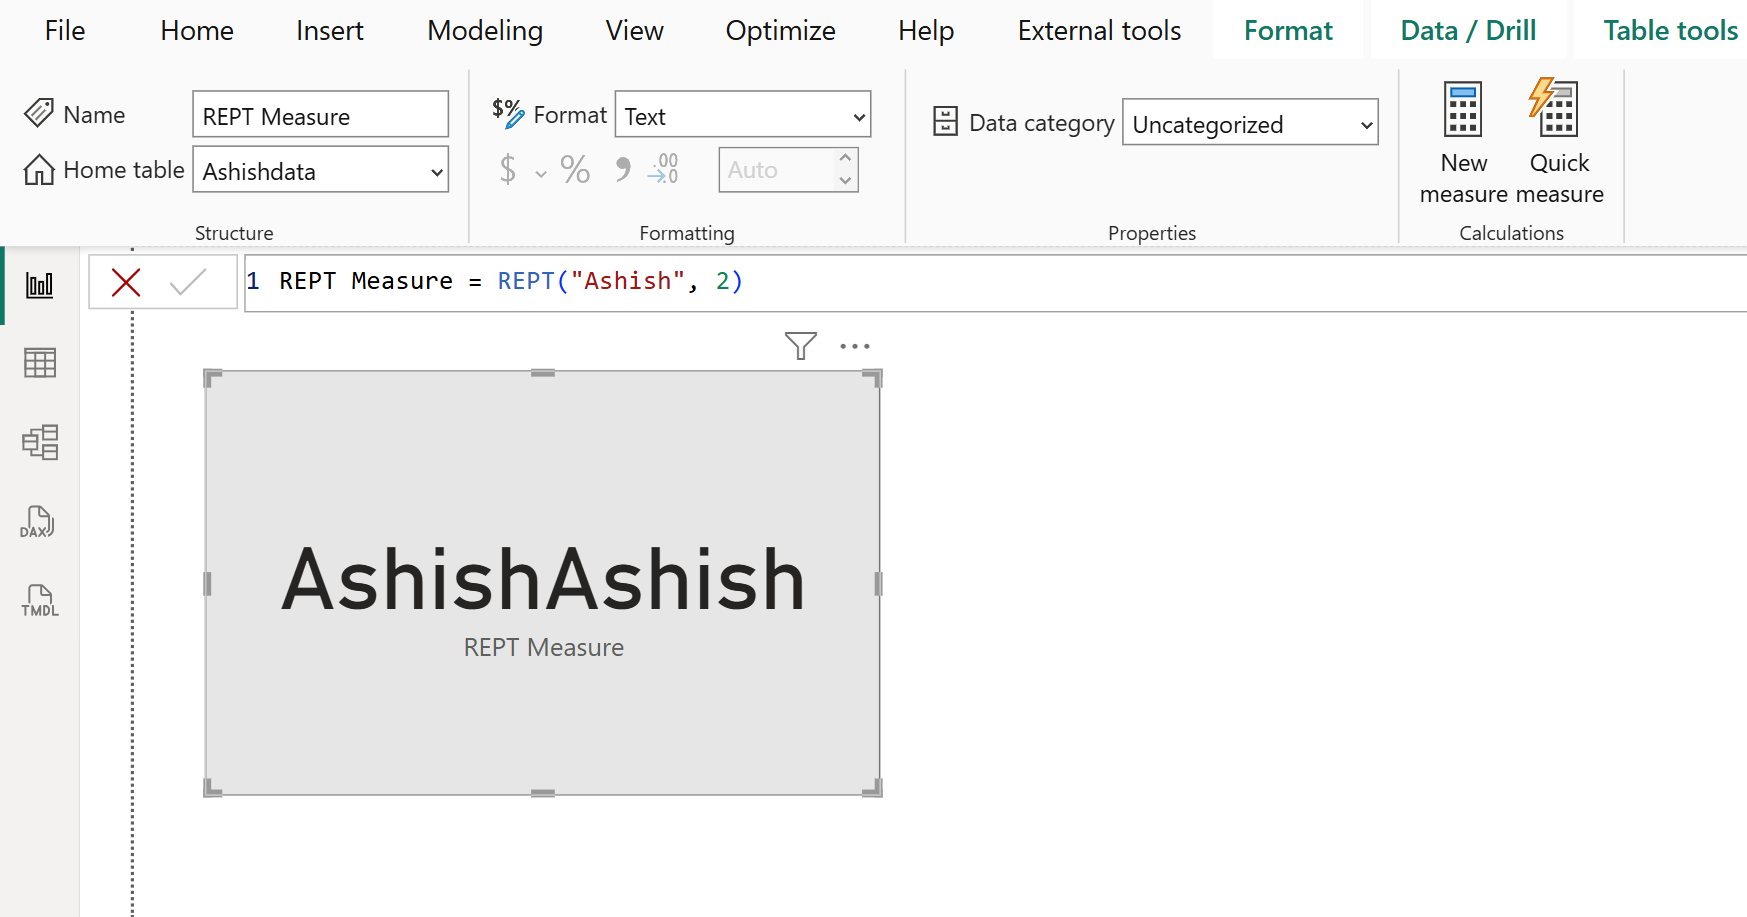The height and width of the screenshot is (917, 1747).
Task: Open more options on the card visual
Action: [x=856, y=345]
